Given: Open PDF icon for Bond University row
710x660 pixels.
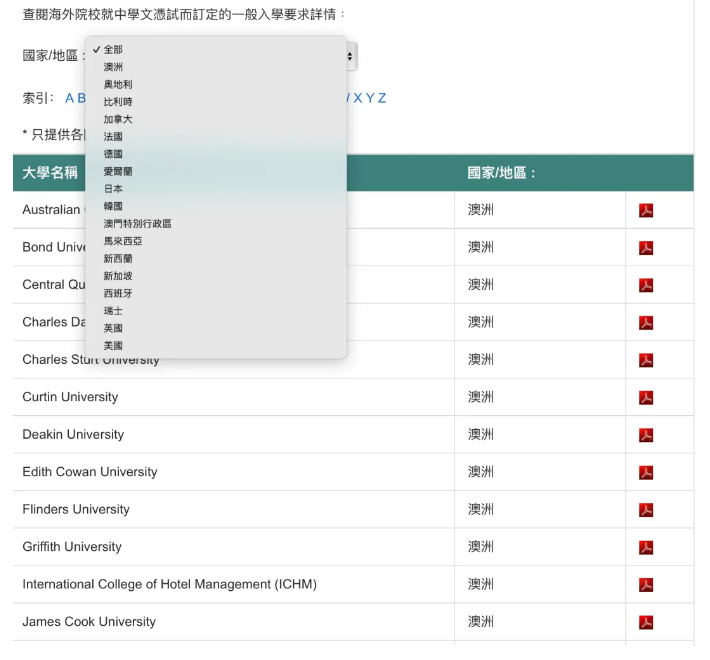Looking at the screenshot, I should point(646,248).
